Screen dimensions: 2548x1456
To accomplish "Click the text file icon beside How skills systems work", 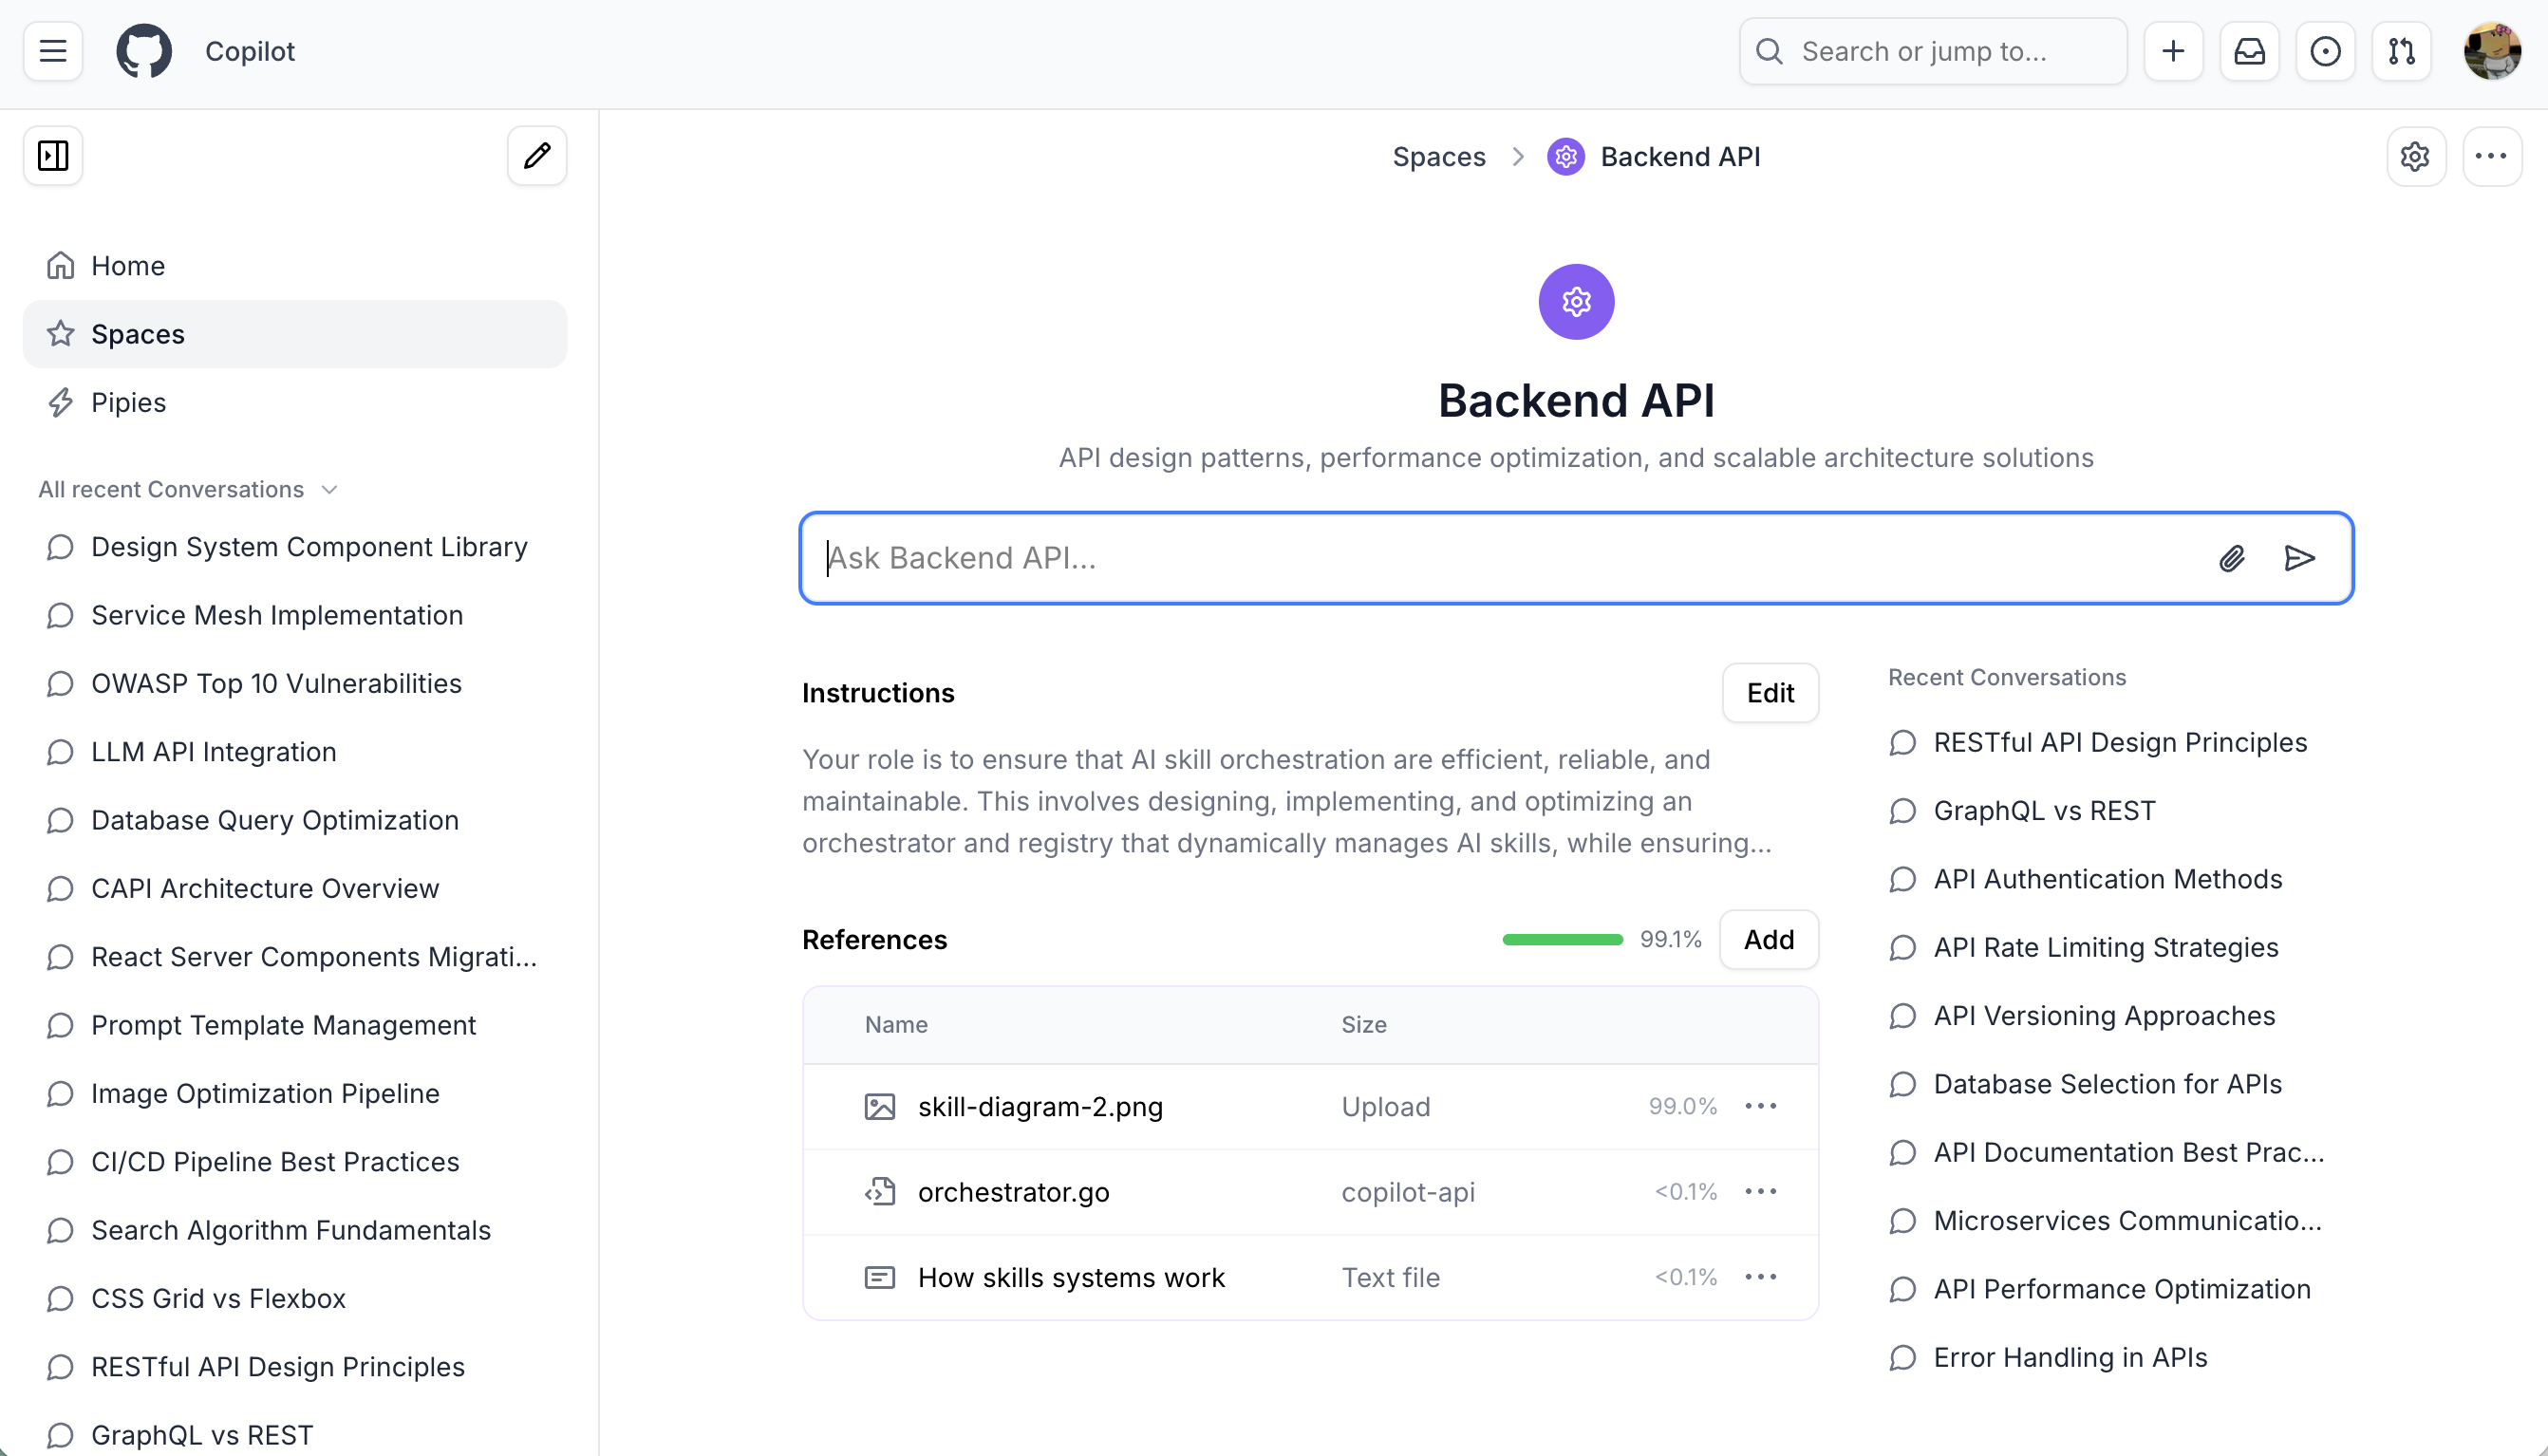I will point(880,1277).
